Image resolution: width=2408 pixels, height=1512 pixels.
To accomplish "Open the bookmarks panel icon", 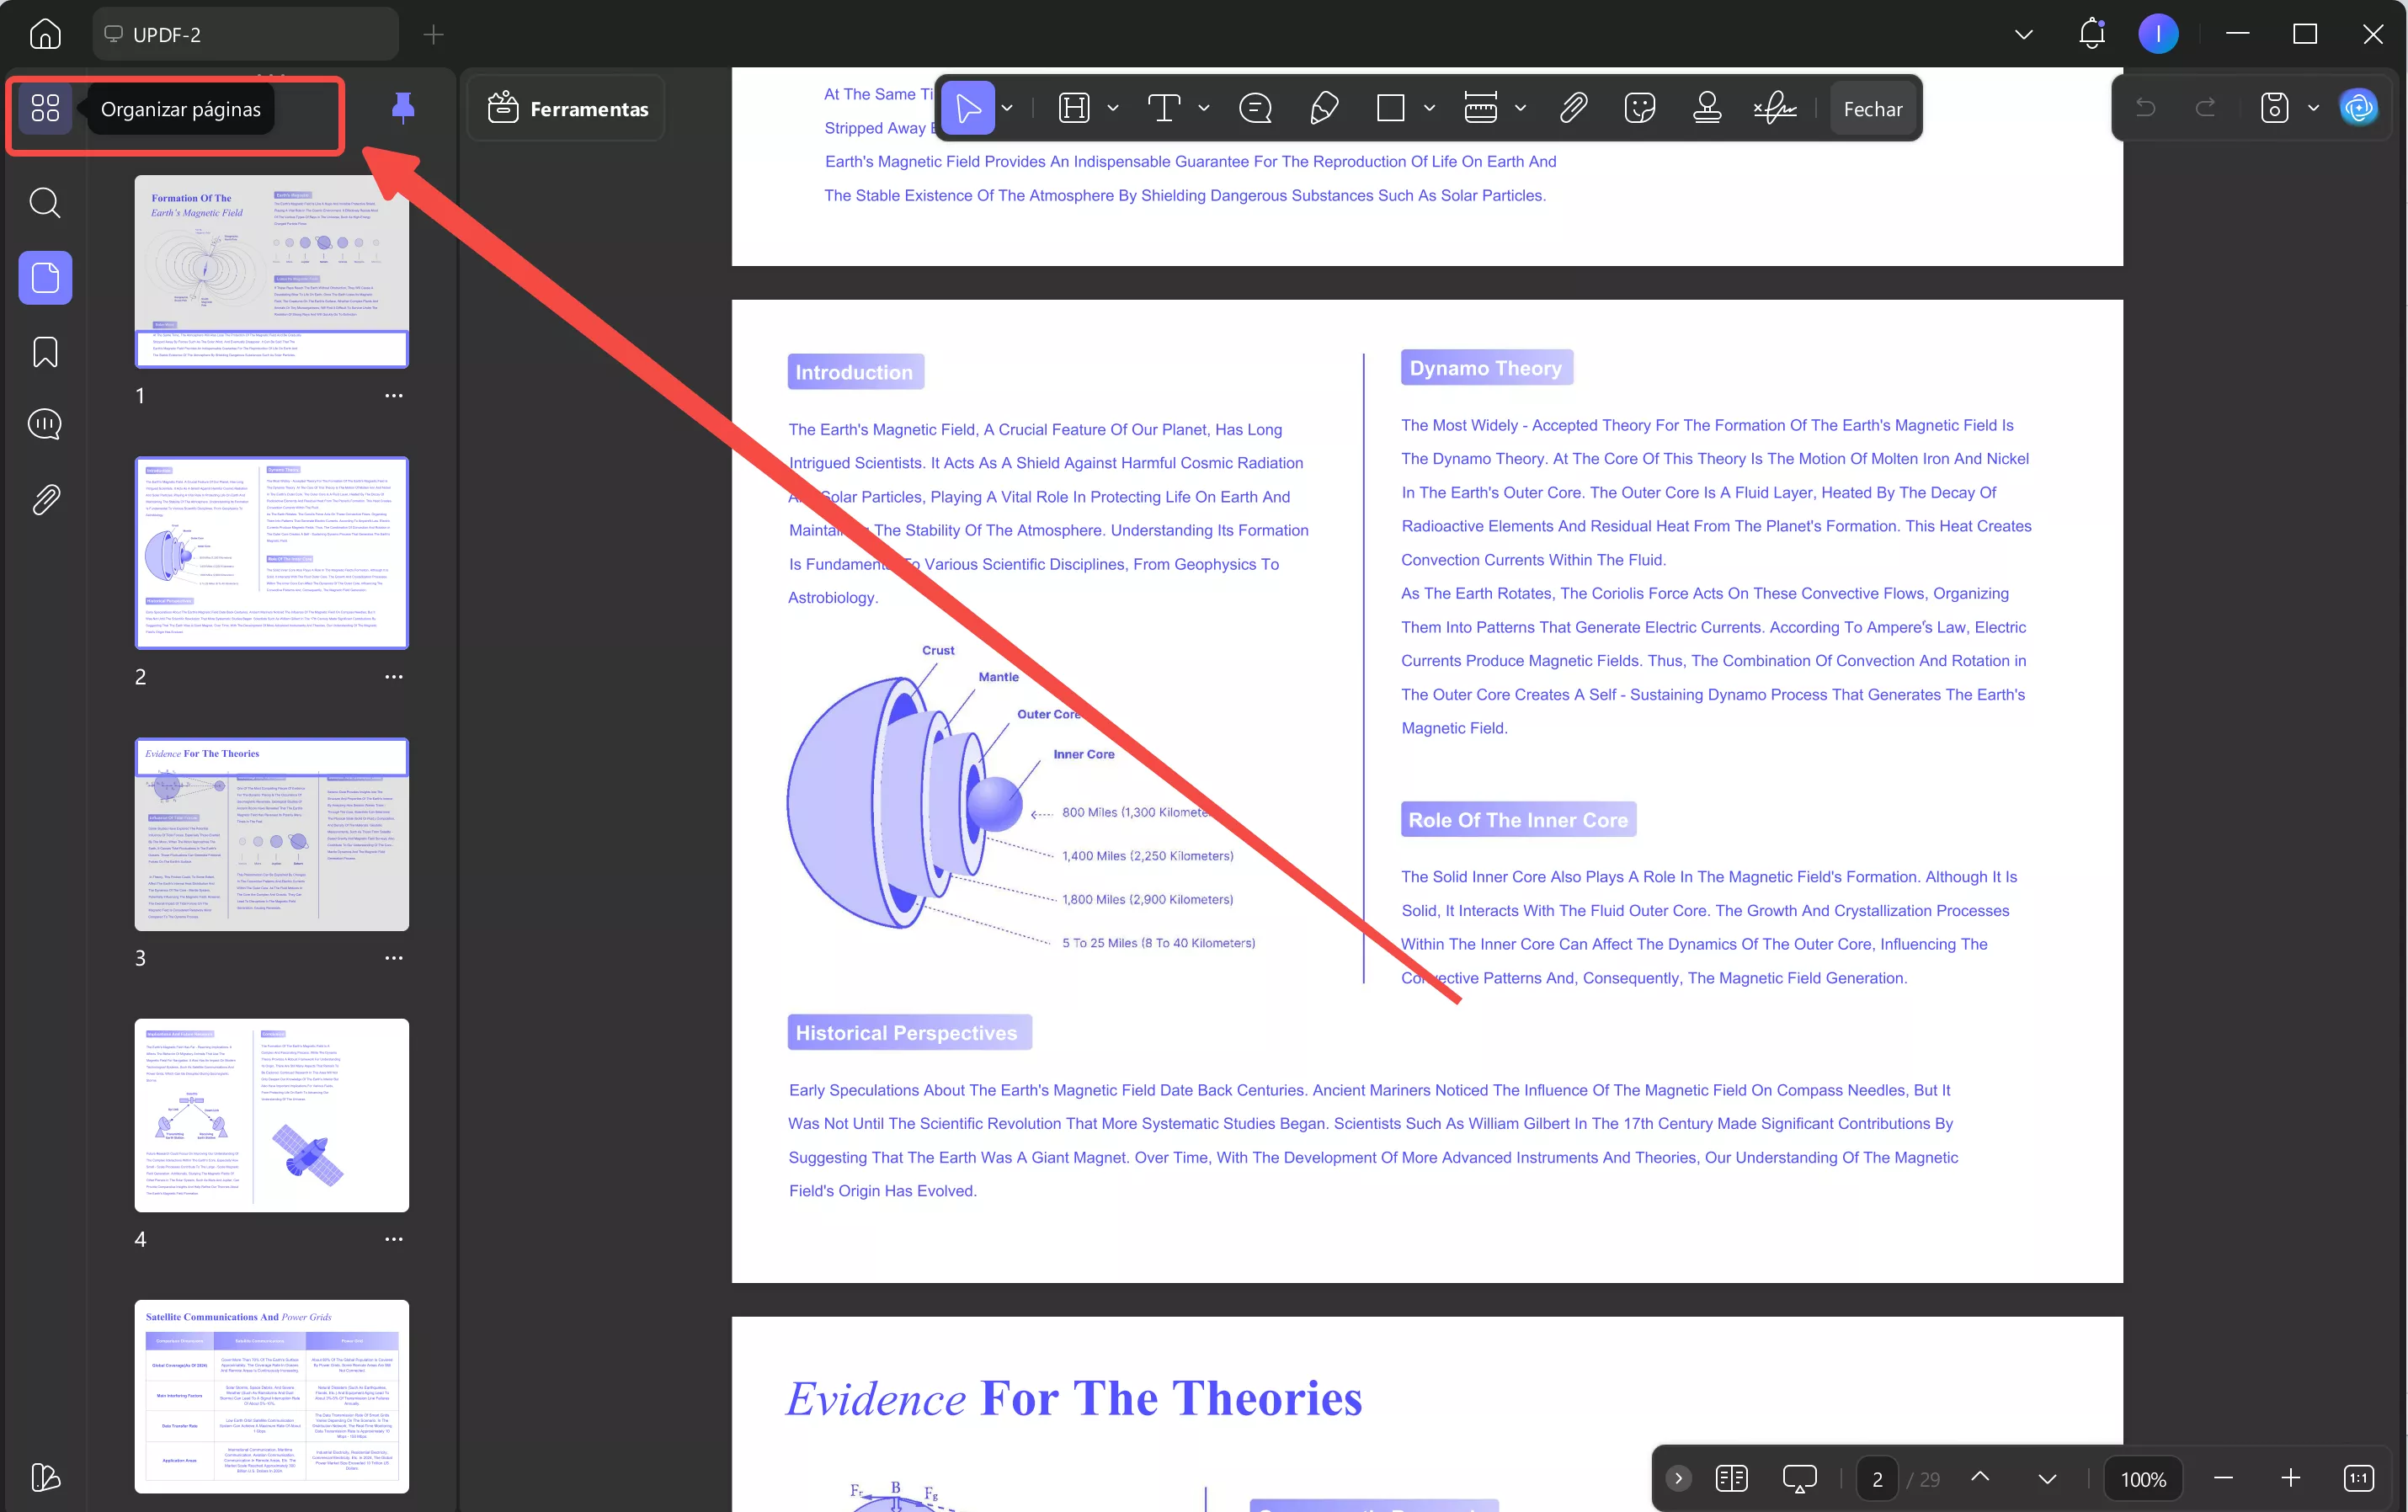I will [x=45, y=352].
